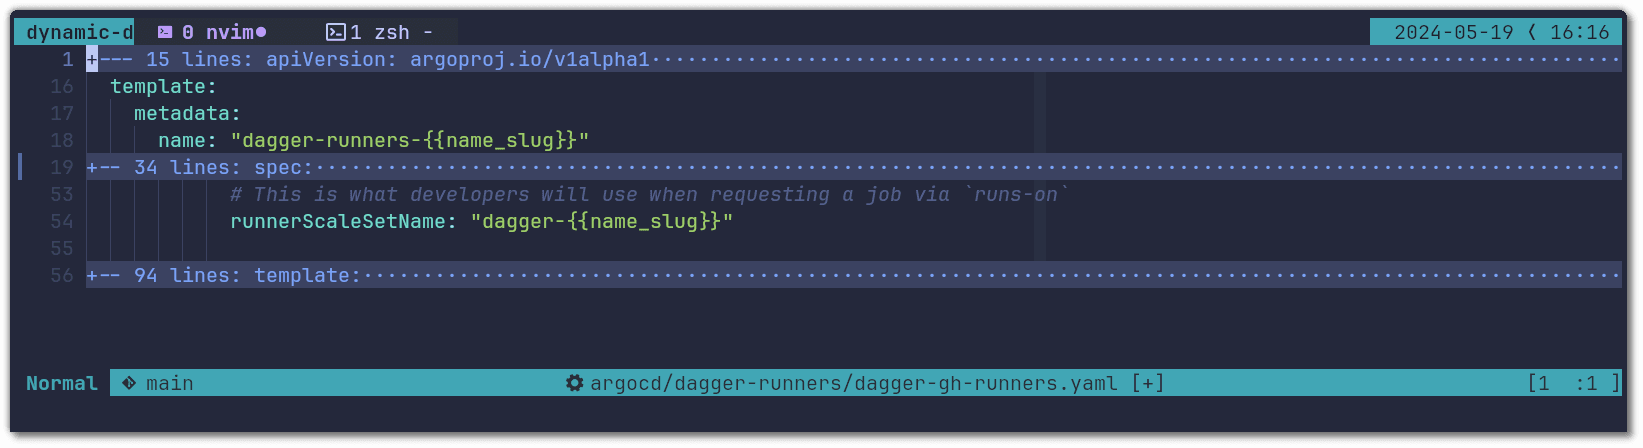Click the cursor position indicator [1 :1]
Image resolution: width=1643 pixels, height=448 pixels.
(x=1573, y=383)
